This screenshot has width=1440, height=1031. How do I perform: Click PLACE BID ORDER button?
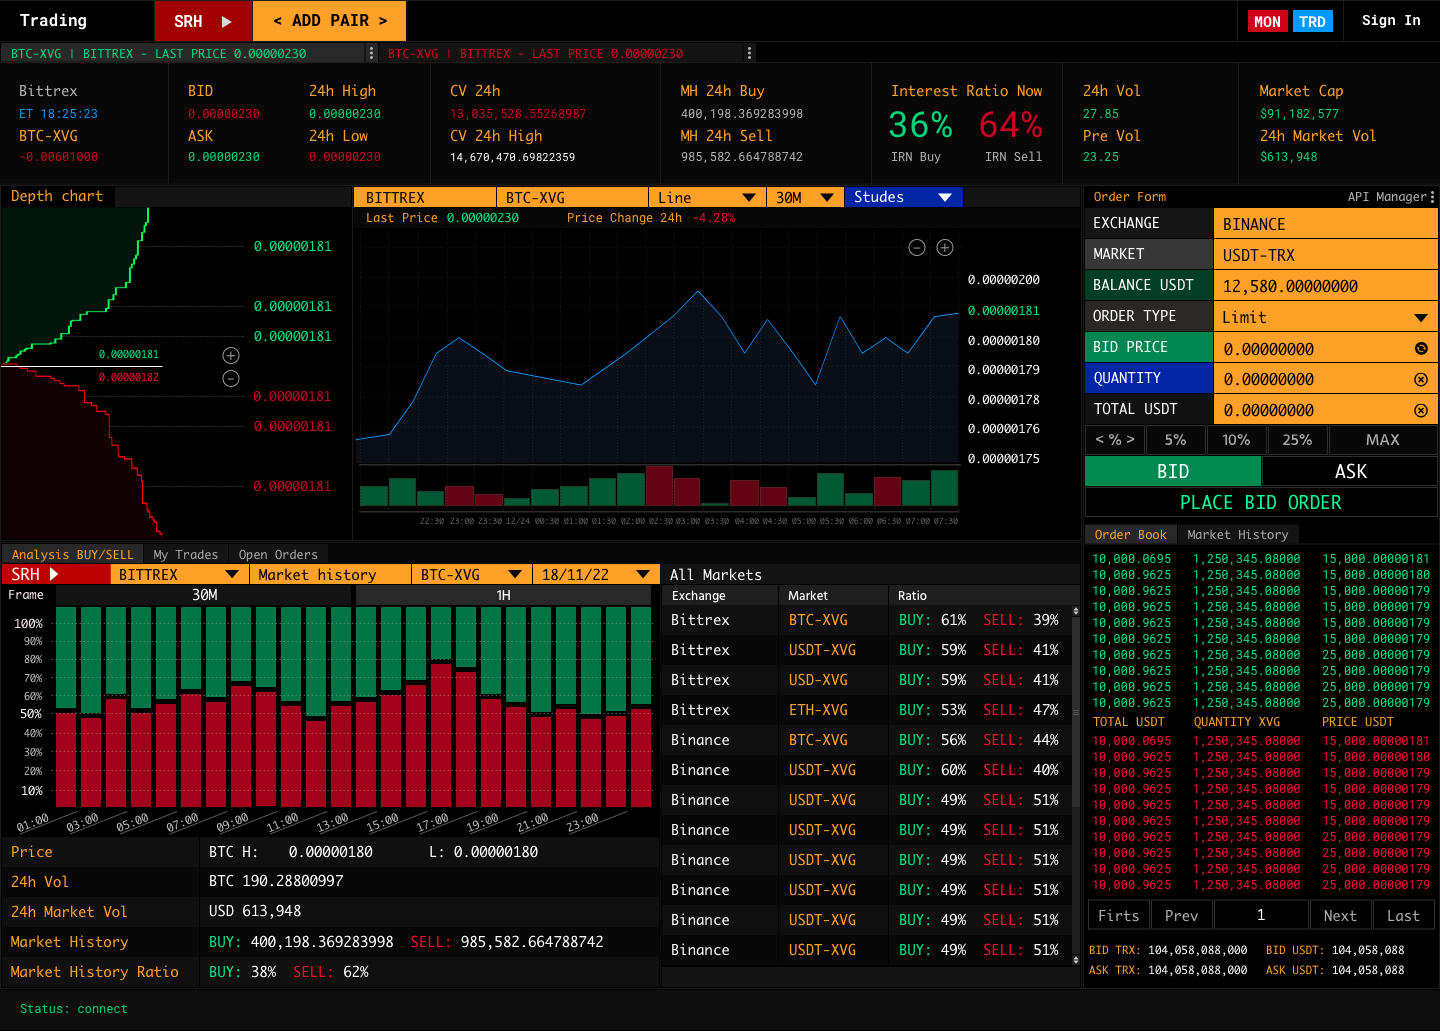pos(1261,502)
